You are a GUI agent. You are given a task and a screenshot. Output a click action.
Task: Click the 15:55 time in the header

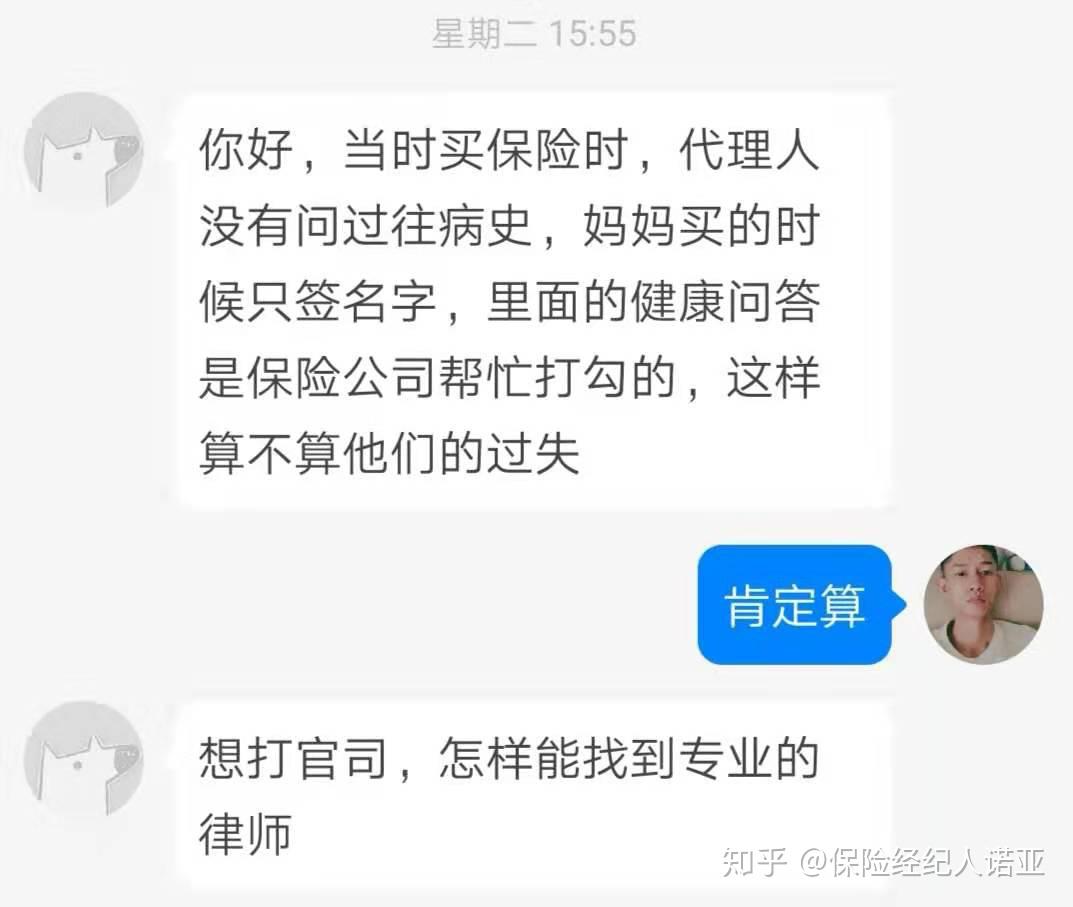(593, 34)
